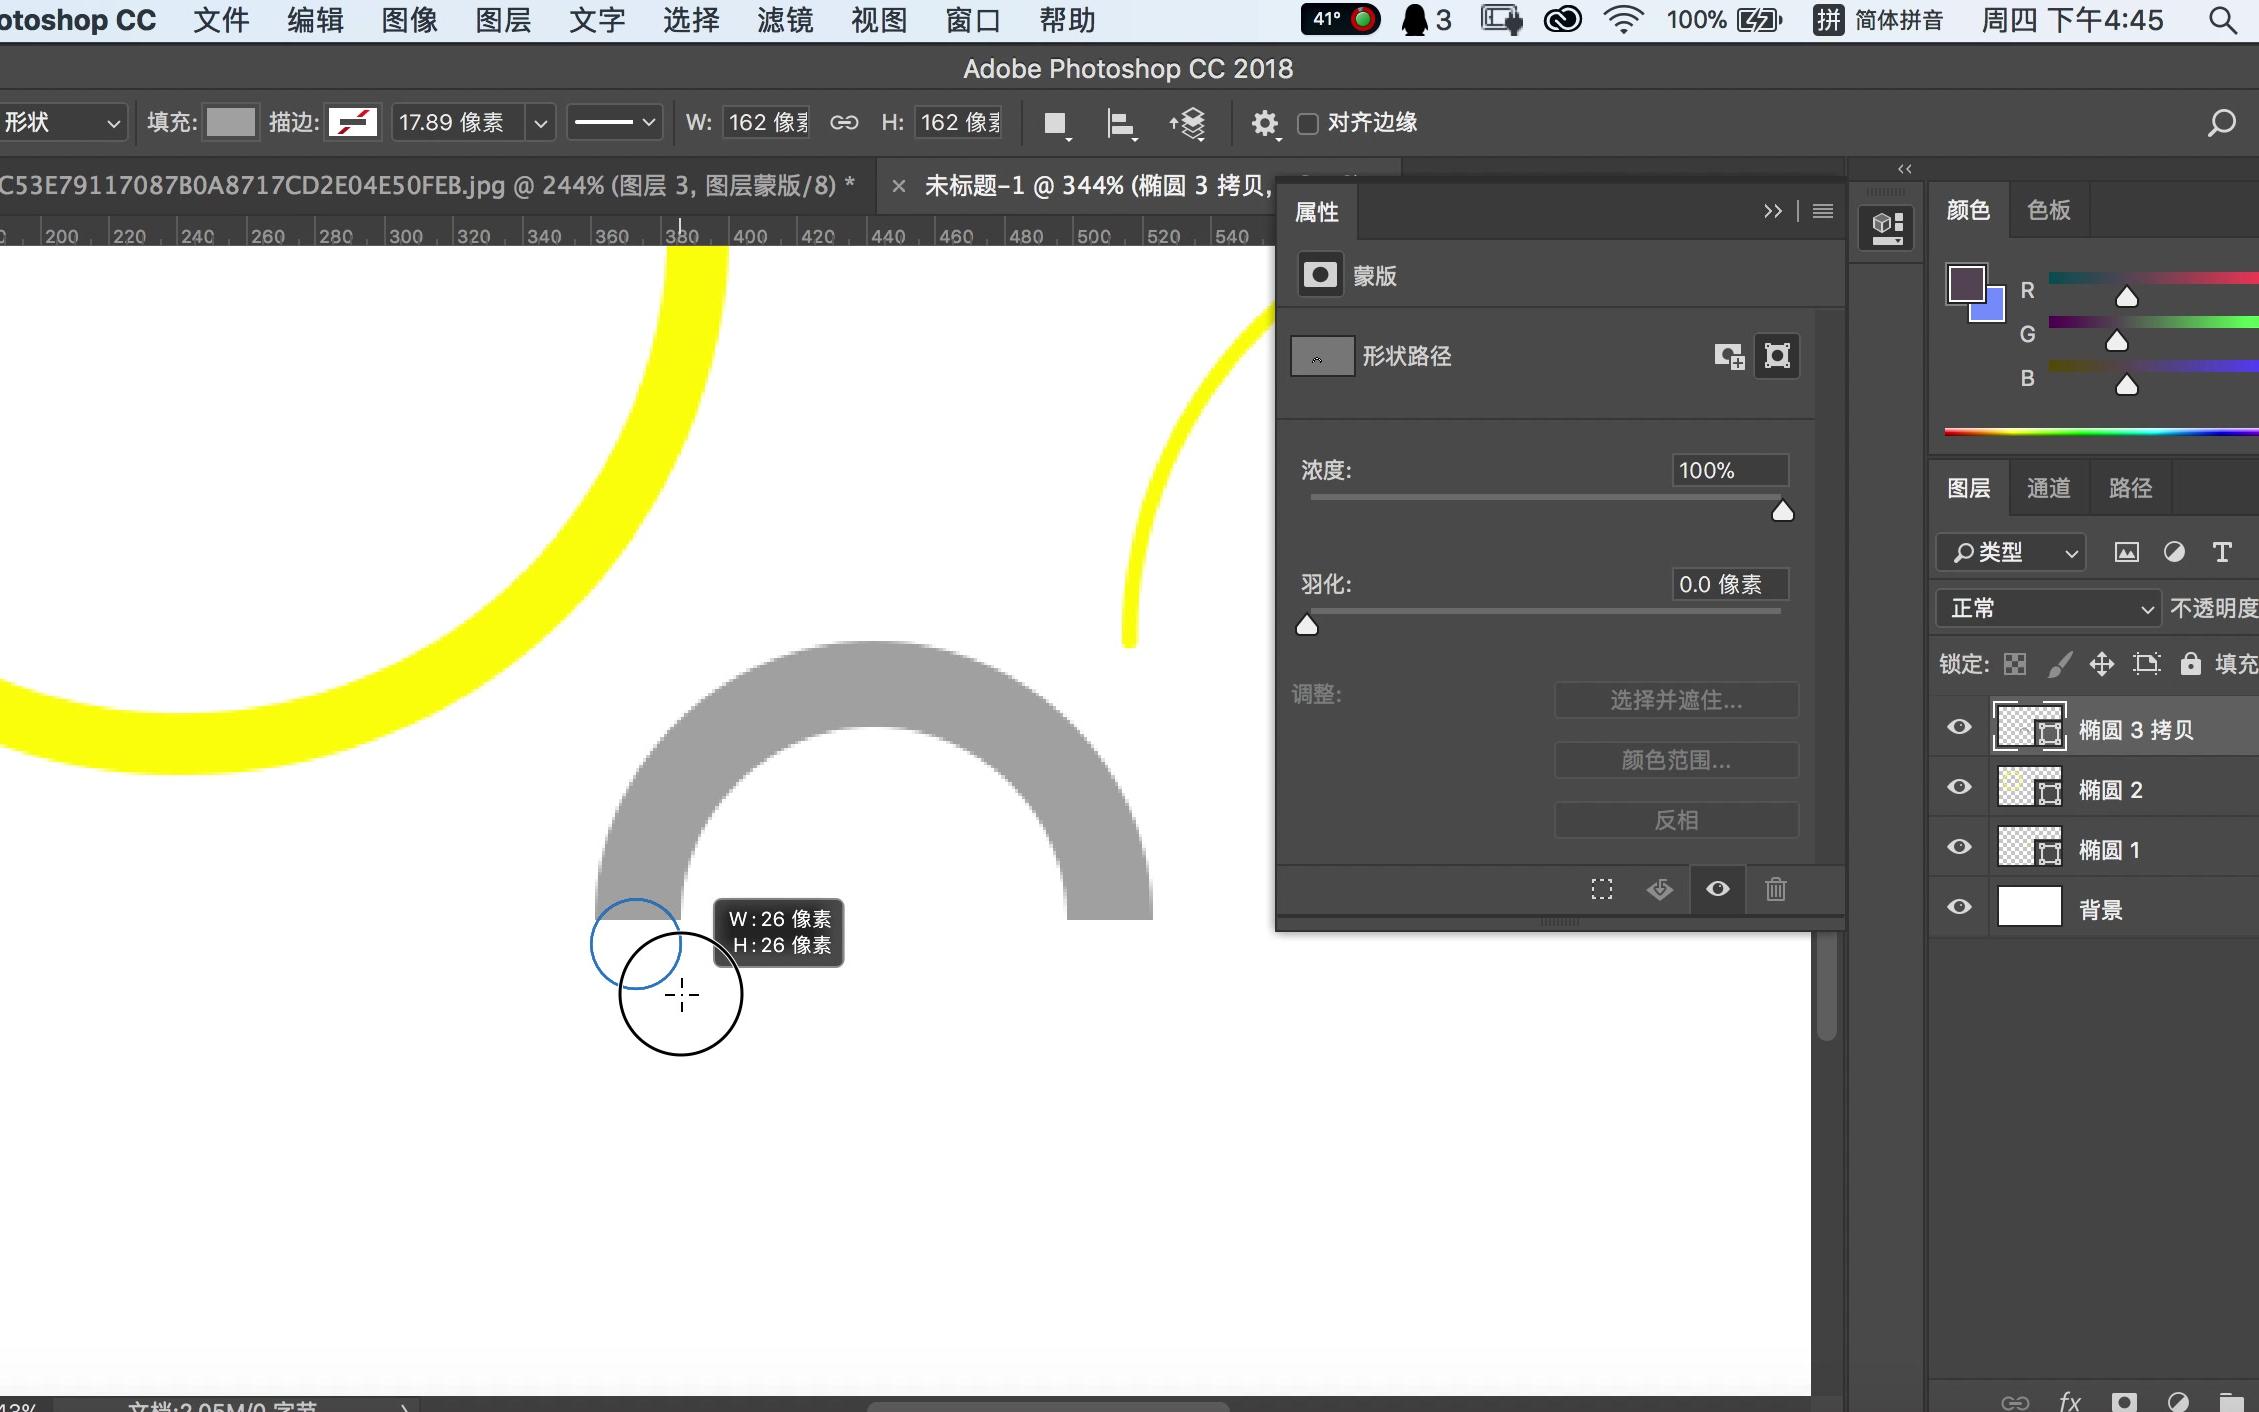Click the path arrangement stack icon
The height and width of the screenshot is (1412, 2259).
click(x=1187, y=123)
